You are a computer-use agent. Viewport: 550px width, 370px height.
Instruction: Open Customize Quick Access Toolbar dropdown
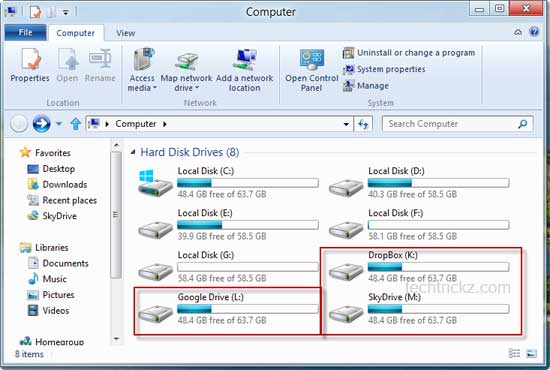(66, 12)
